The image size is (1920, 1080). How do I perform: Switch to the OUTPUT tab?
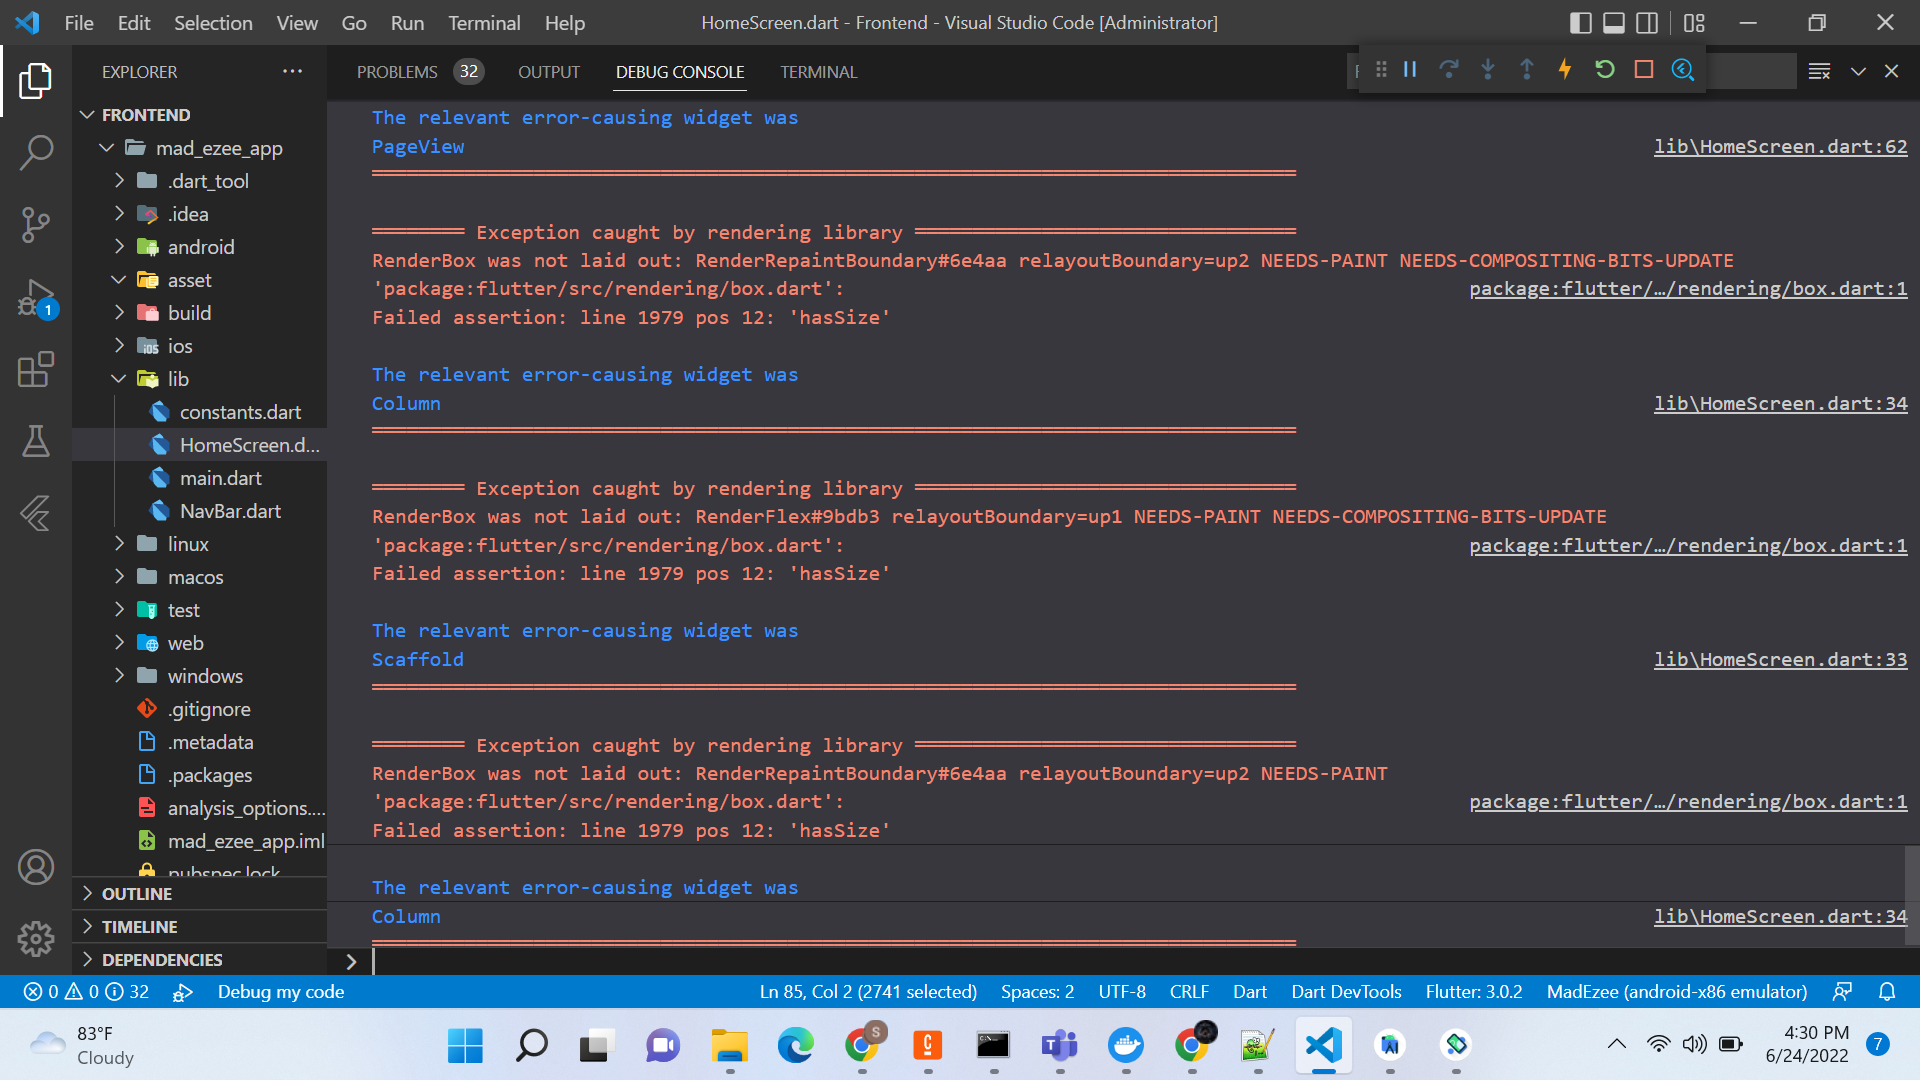549,71
